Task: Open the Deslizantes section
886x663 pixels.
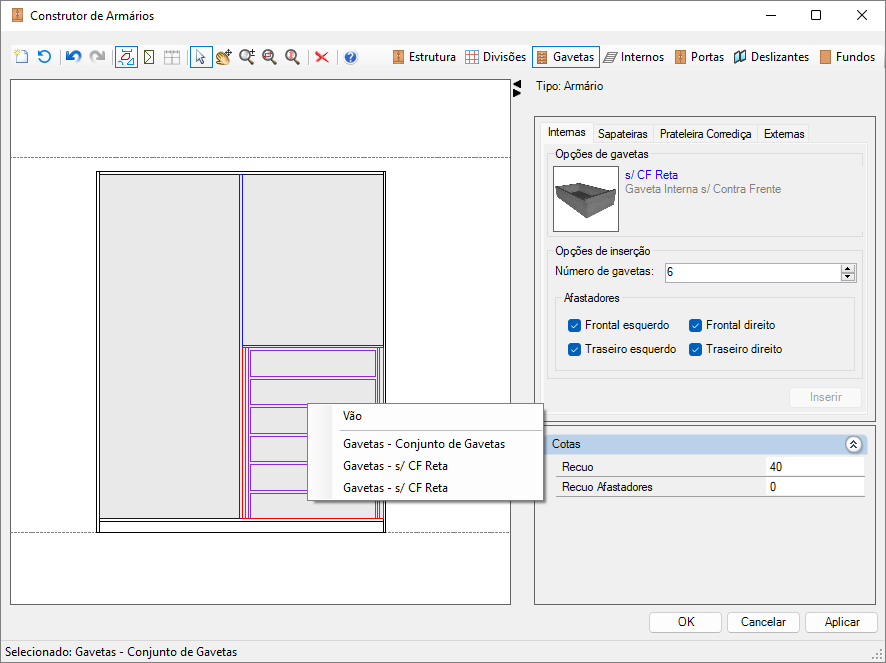Action: coord(771,57)
